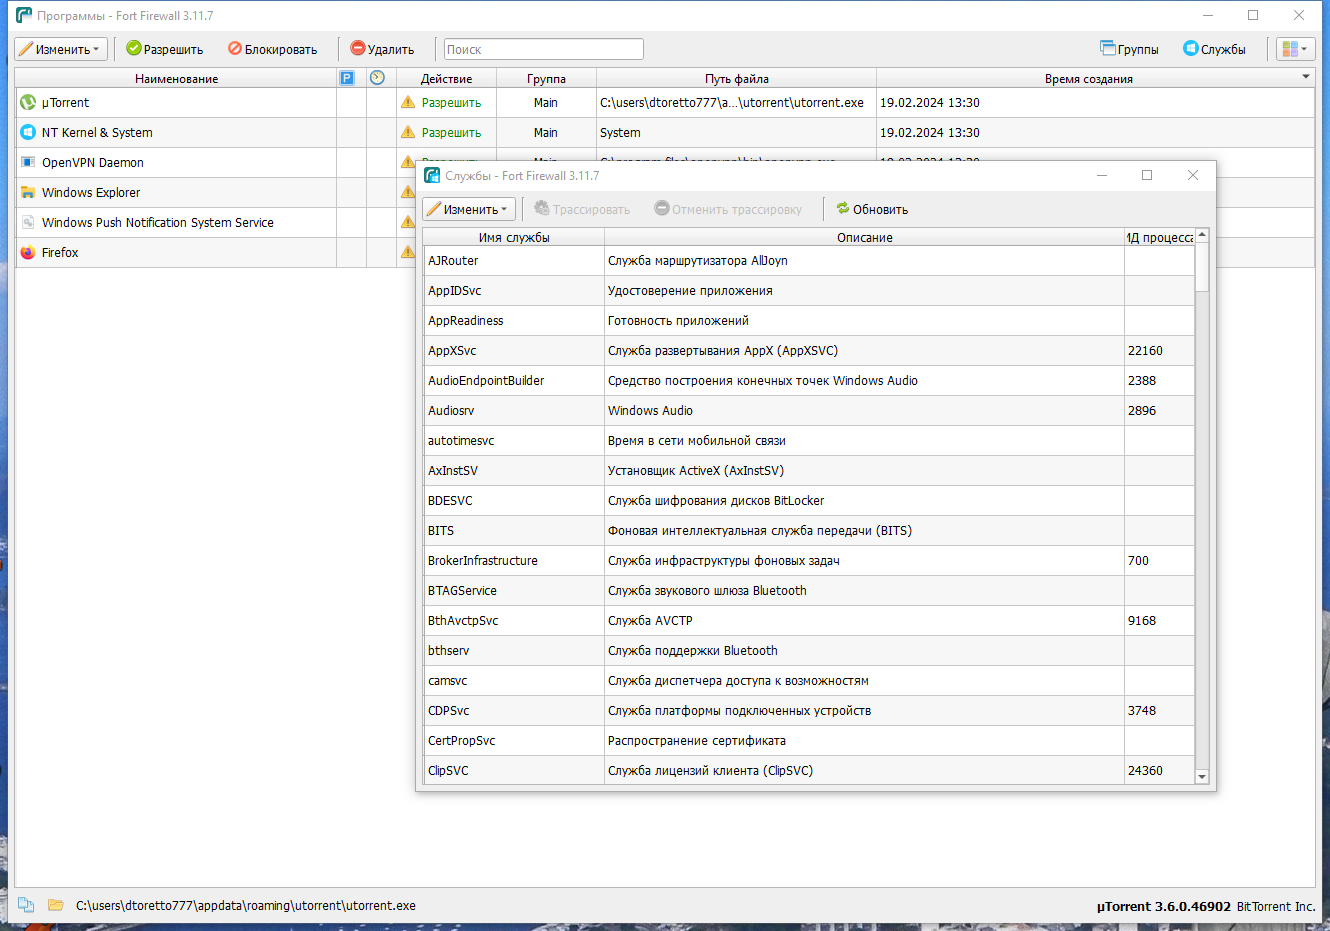Select the AJRouter service row
The image size is (1330, 931).
click(x=809, y=260)
